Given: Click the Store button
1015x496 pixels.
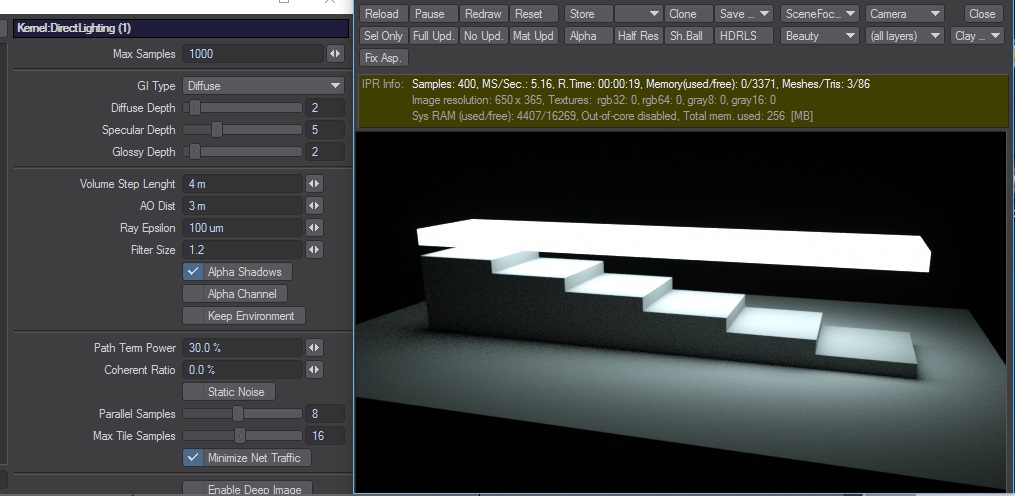Looking at the screenshot, I should pos(588,14).
